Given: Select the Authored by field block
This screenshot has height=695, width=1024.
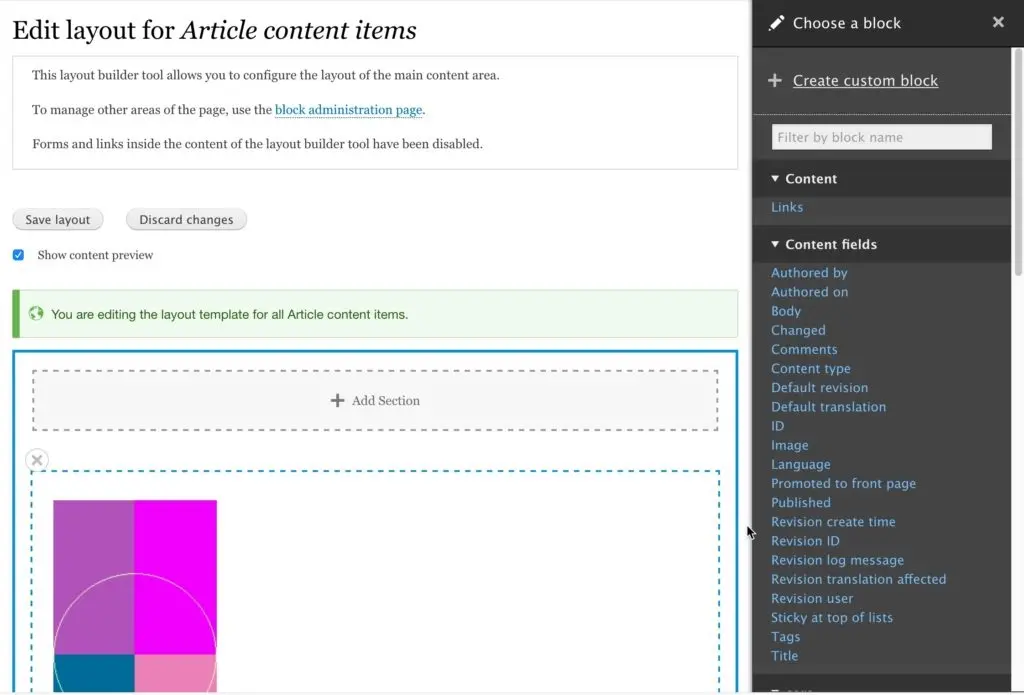Looking at the screenshot, I should (809, 273).
